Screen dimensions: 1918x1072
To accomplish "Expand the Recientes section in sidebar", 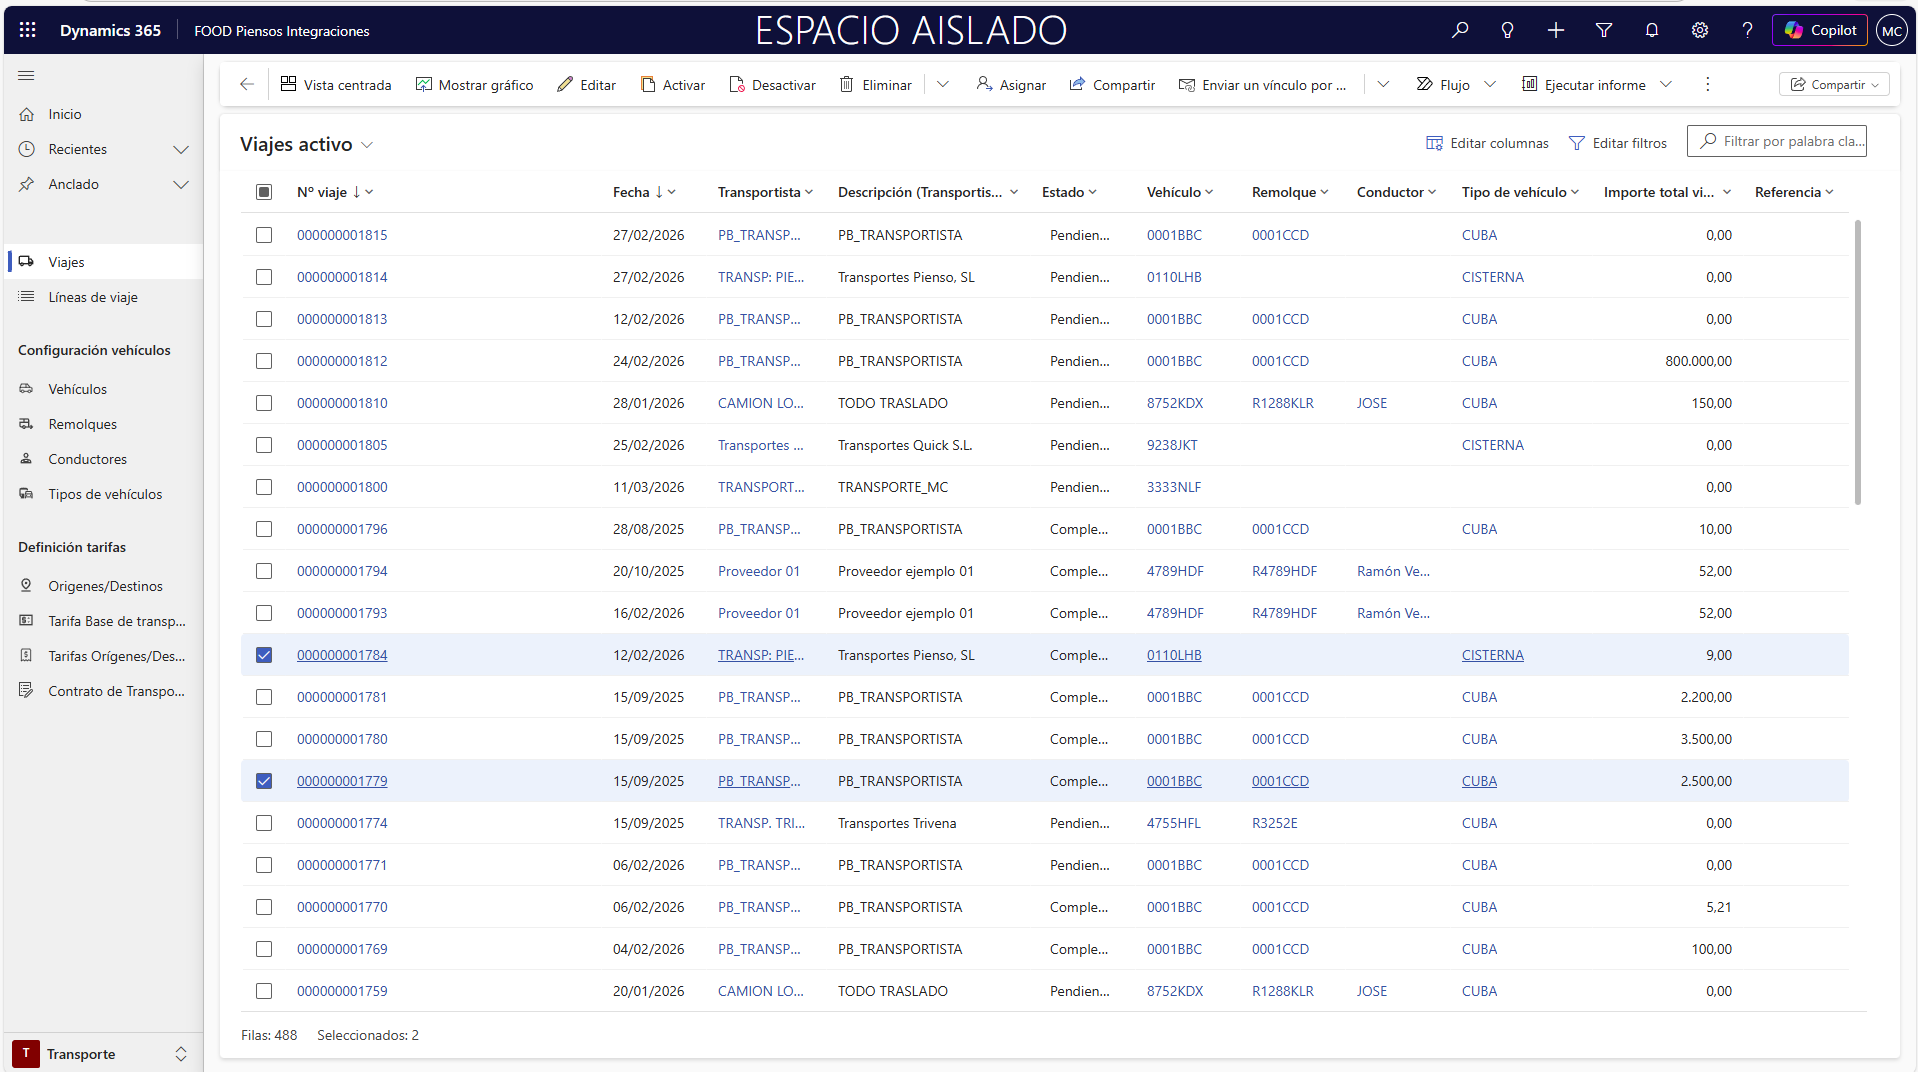I will point(181,150).
